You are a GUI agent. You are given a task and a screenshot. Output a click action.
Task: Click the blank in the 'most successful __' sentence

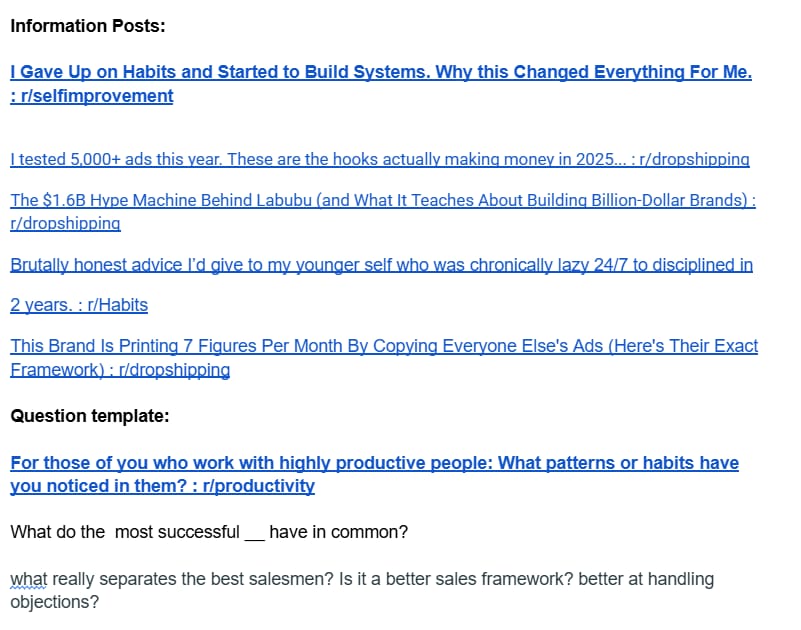click(x=254, y=532)
